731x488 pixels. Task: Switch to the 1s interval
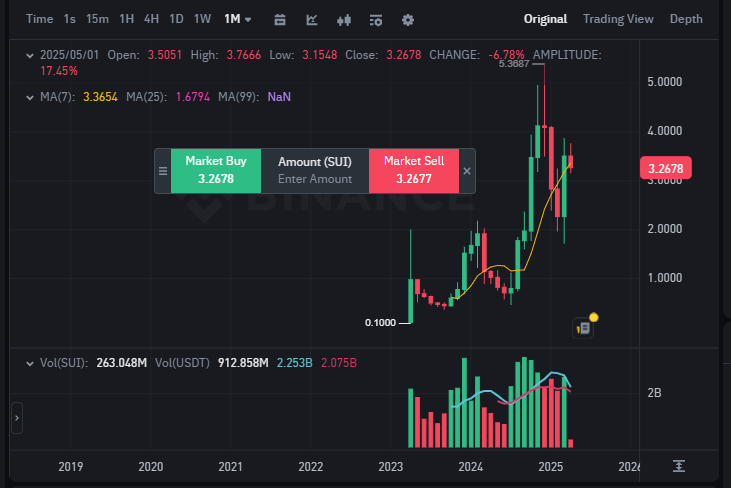(69, 19)
